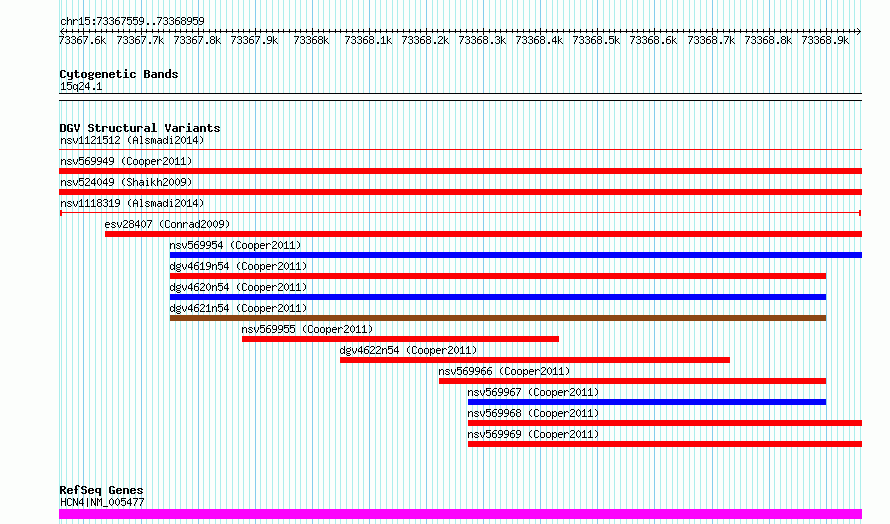890x524 pixels.
Task: Click the Cytogenetic Bands track title
Action: (119, 74)
